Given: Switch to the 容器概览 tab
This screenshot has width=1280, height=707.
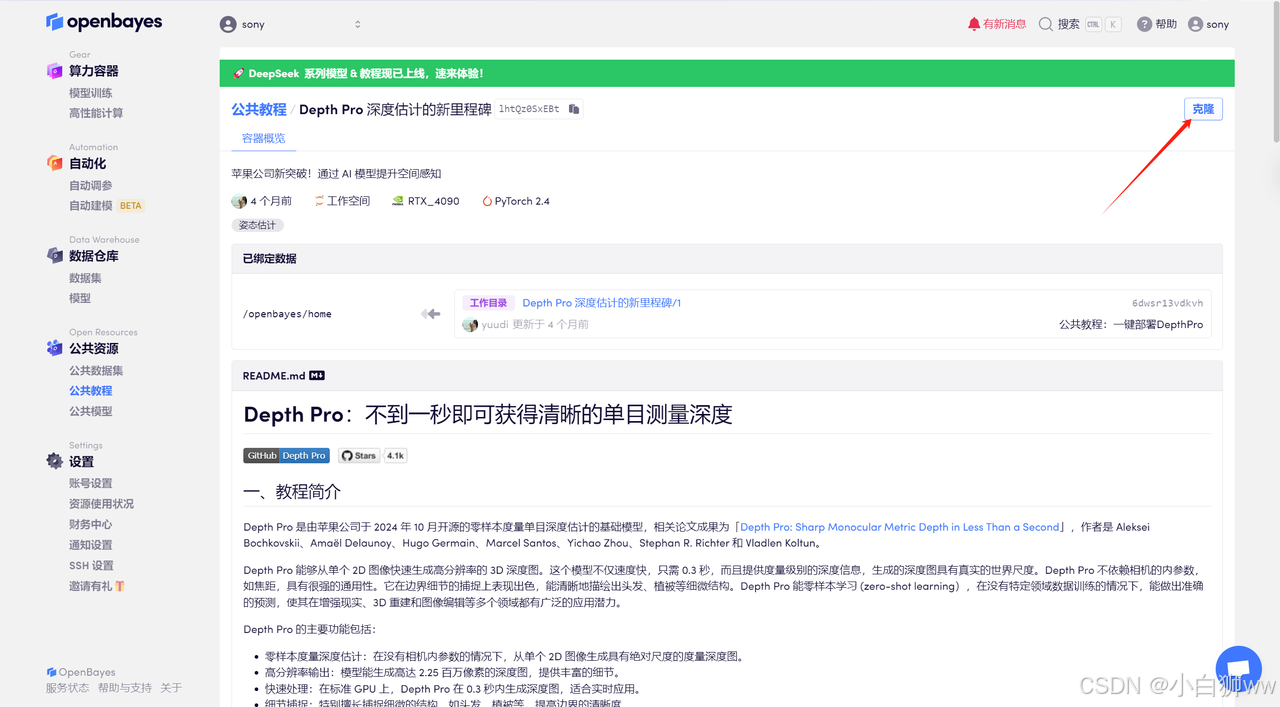Looking at the screenshot, I should pyautogui.click(x=263, y=138).
